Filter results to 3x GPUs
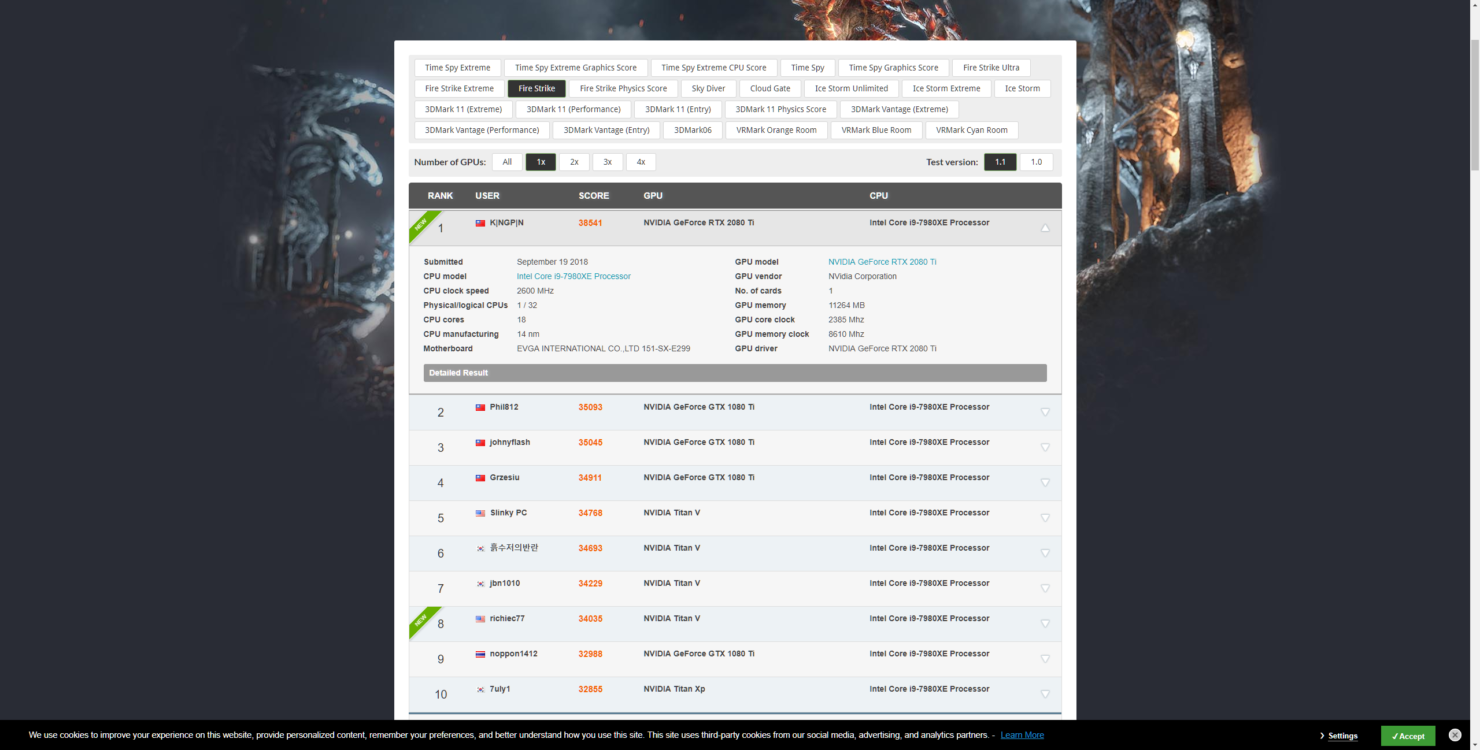Screen dimensions: 1480x750 click(x=607, y=162)
